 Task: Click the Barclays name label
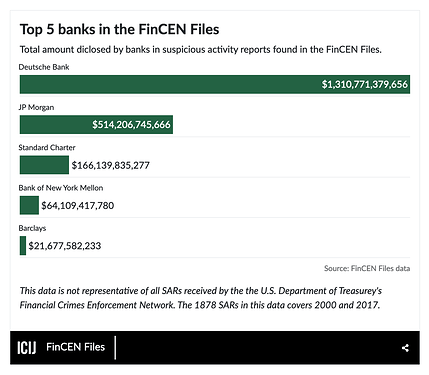click(32, 228)
